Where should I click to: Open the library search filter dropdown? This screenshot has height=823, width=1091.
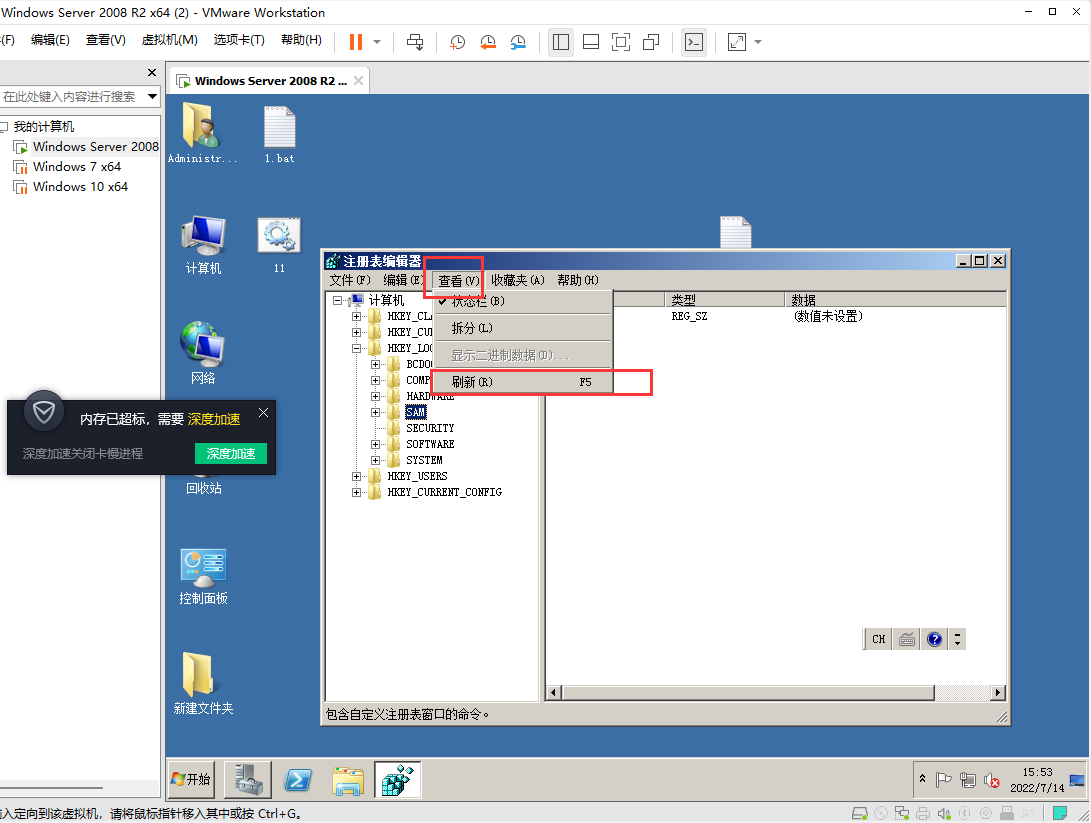coord(152,97)
